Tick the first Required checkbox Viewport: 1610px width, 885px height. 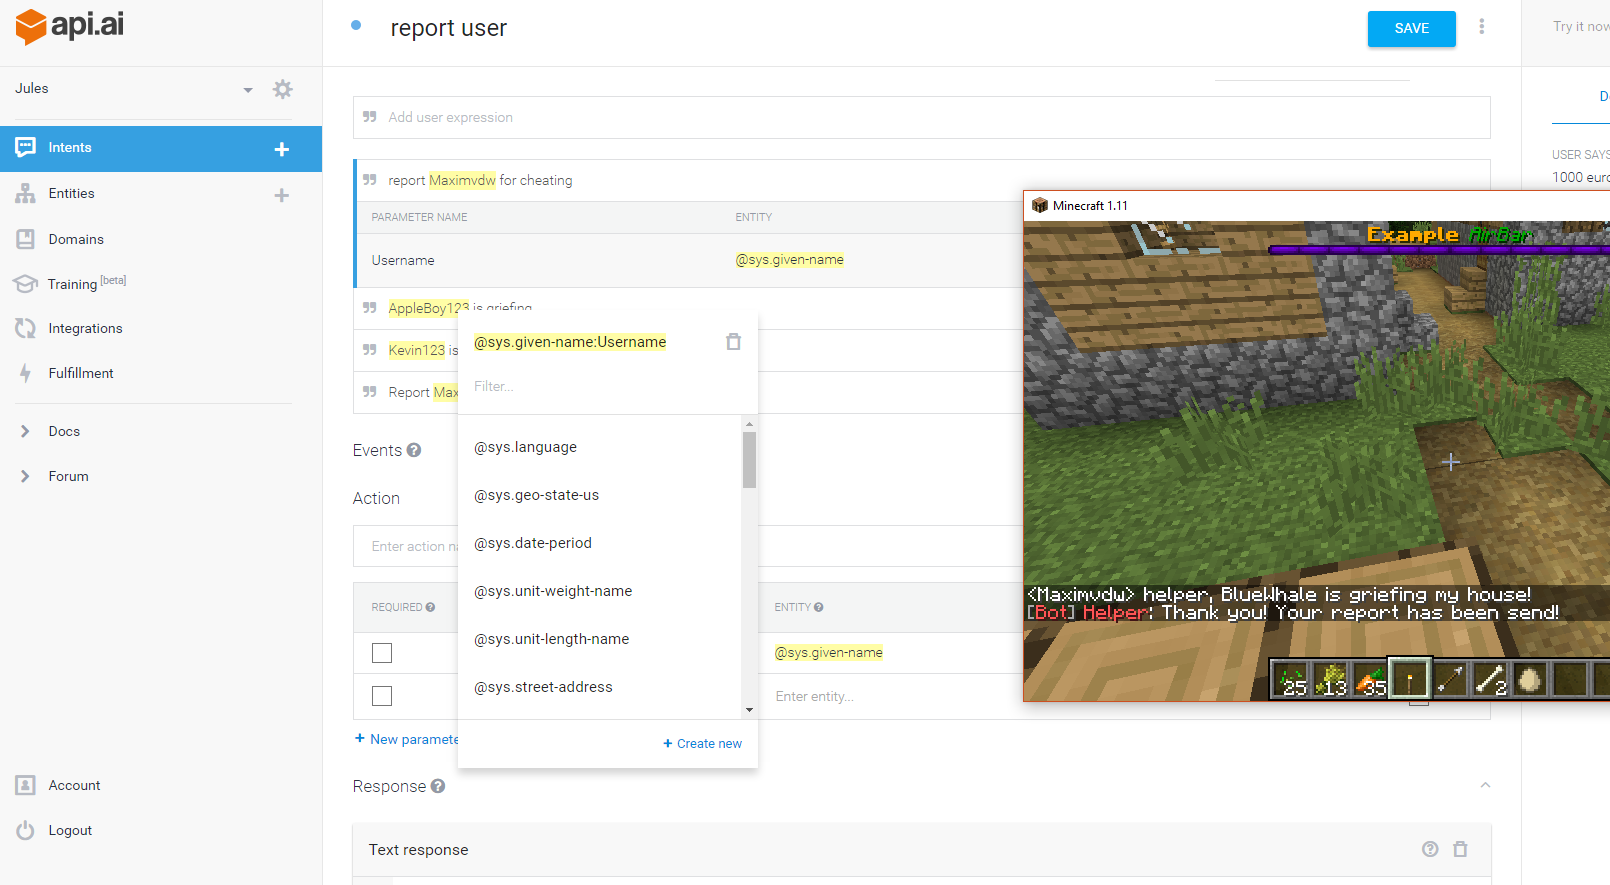pos(382,653)
